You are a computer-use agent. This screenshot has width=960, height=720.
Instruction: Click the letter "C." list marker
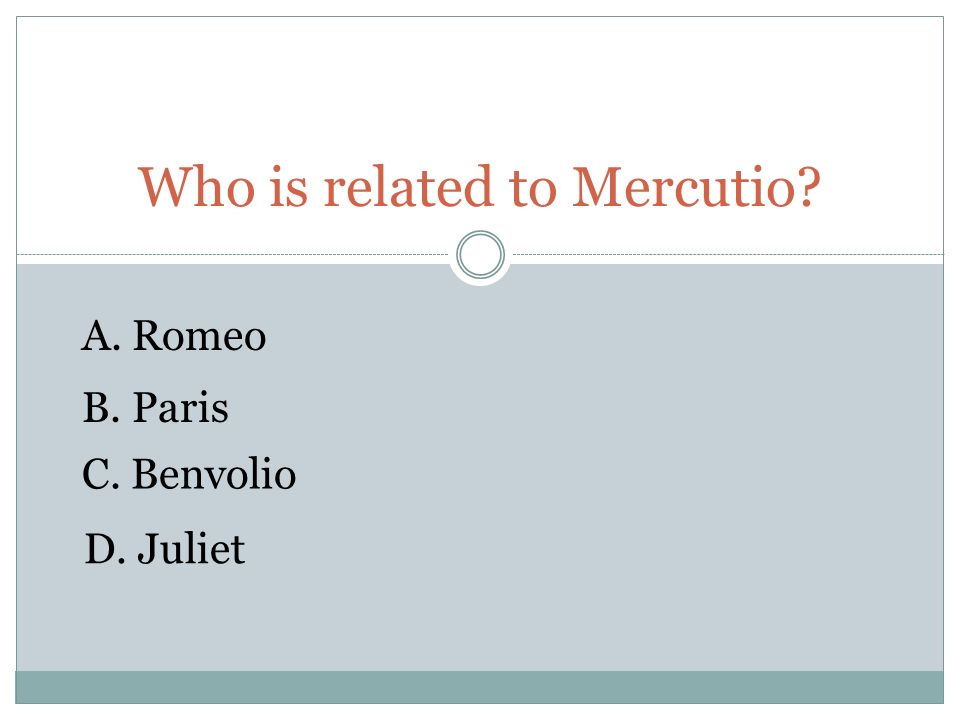[x=101, y=474]
